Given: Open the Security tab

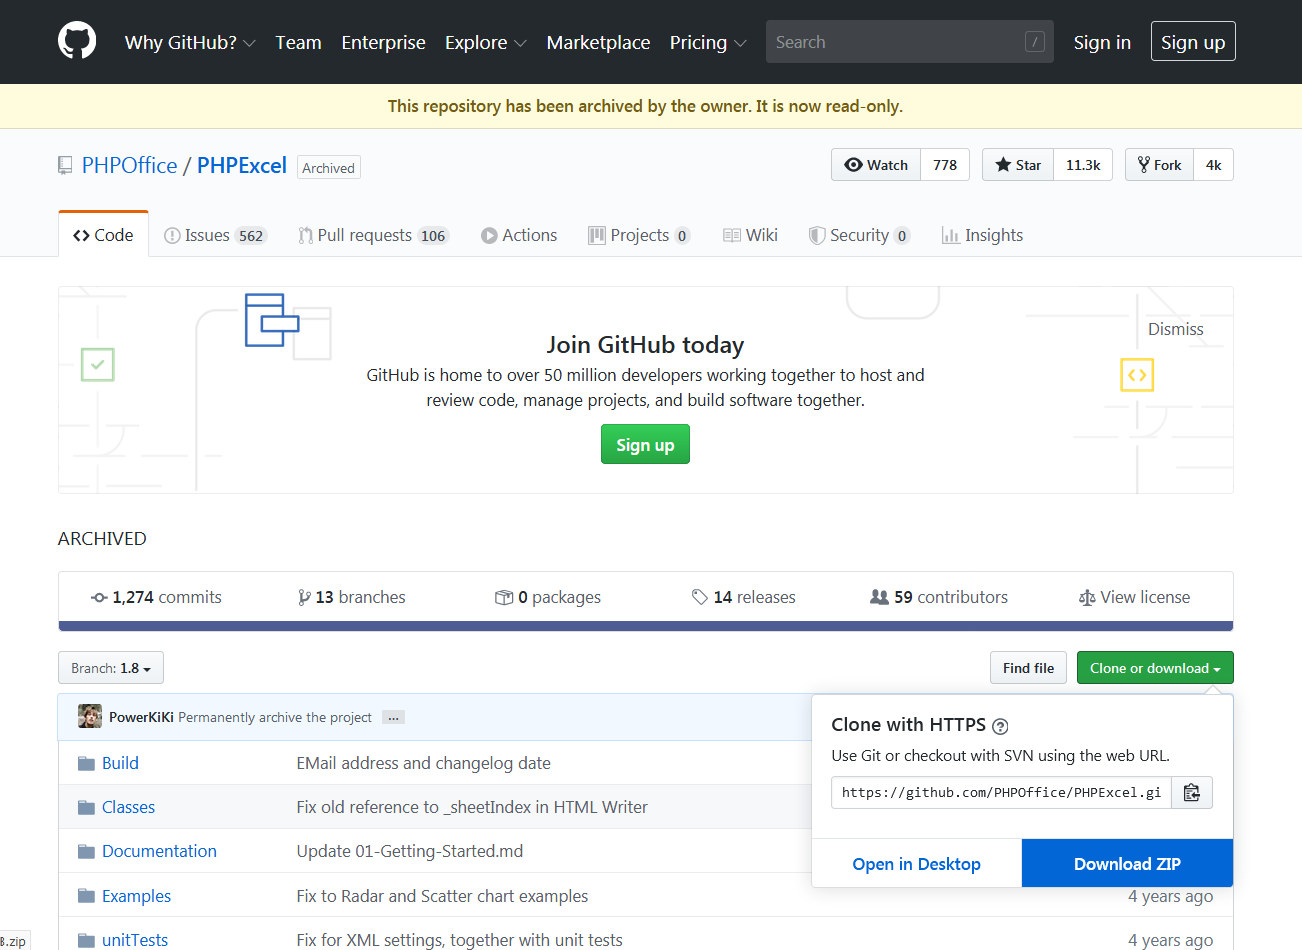Looking at the screenshot, I should 859,235.
